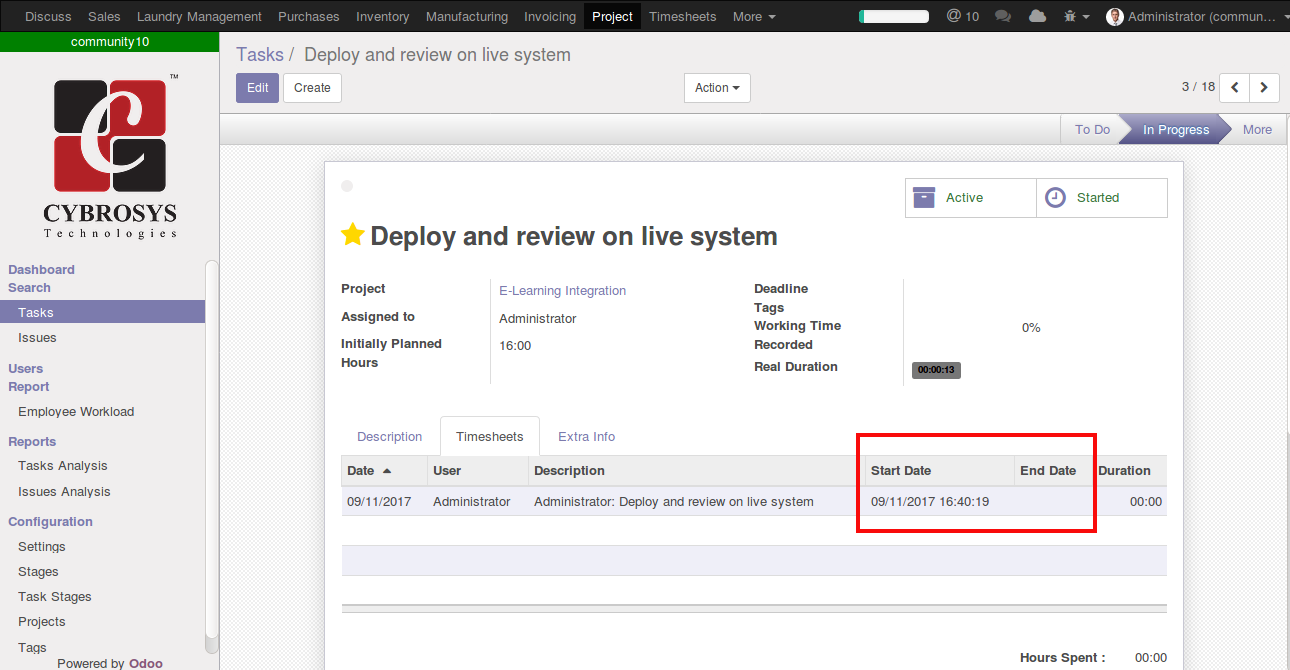Click the progress bar in top navbar
Screen dimensions: 1290x670
894,17
